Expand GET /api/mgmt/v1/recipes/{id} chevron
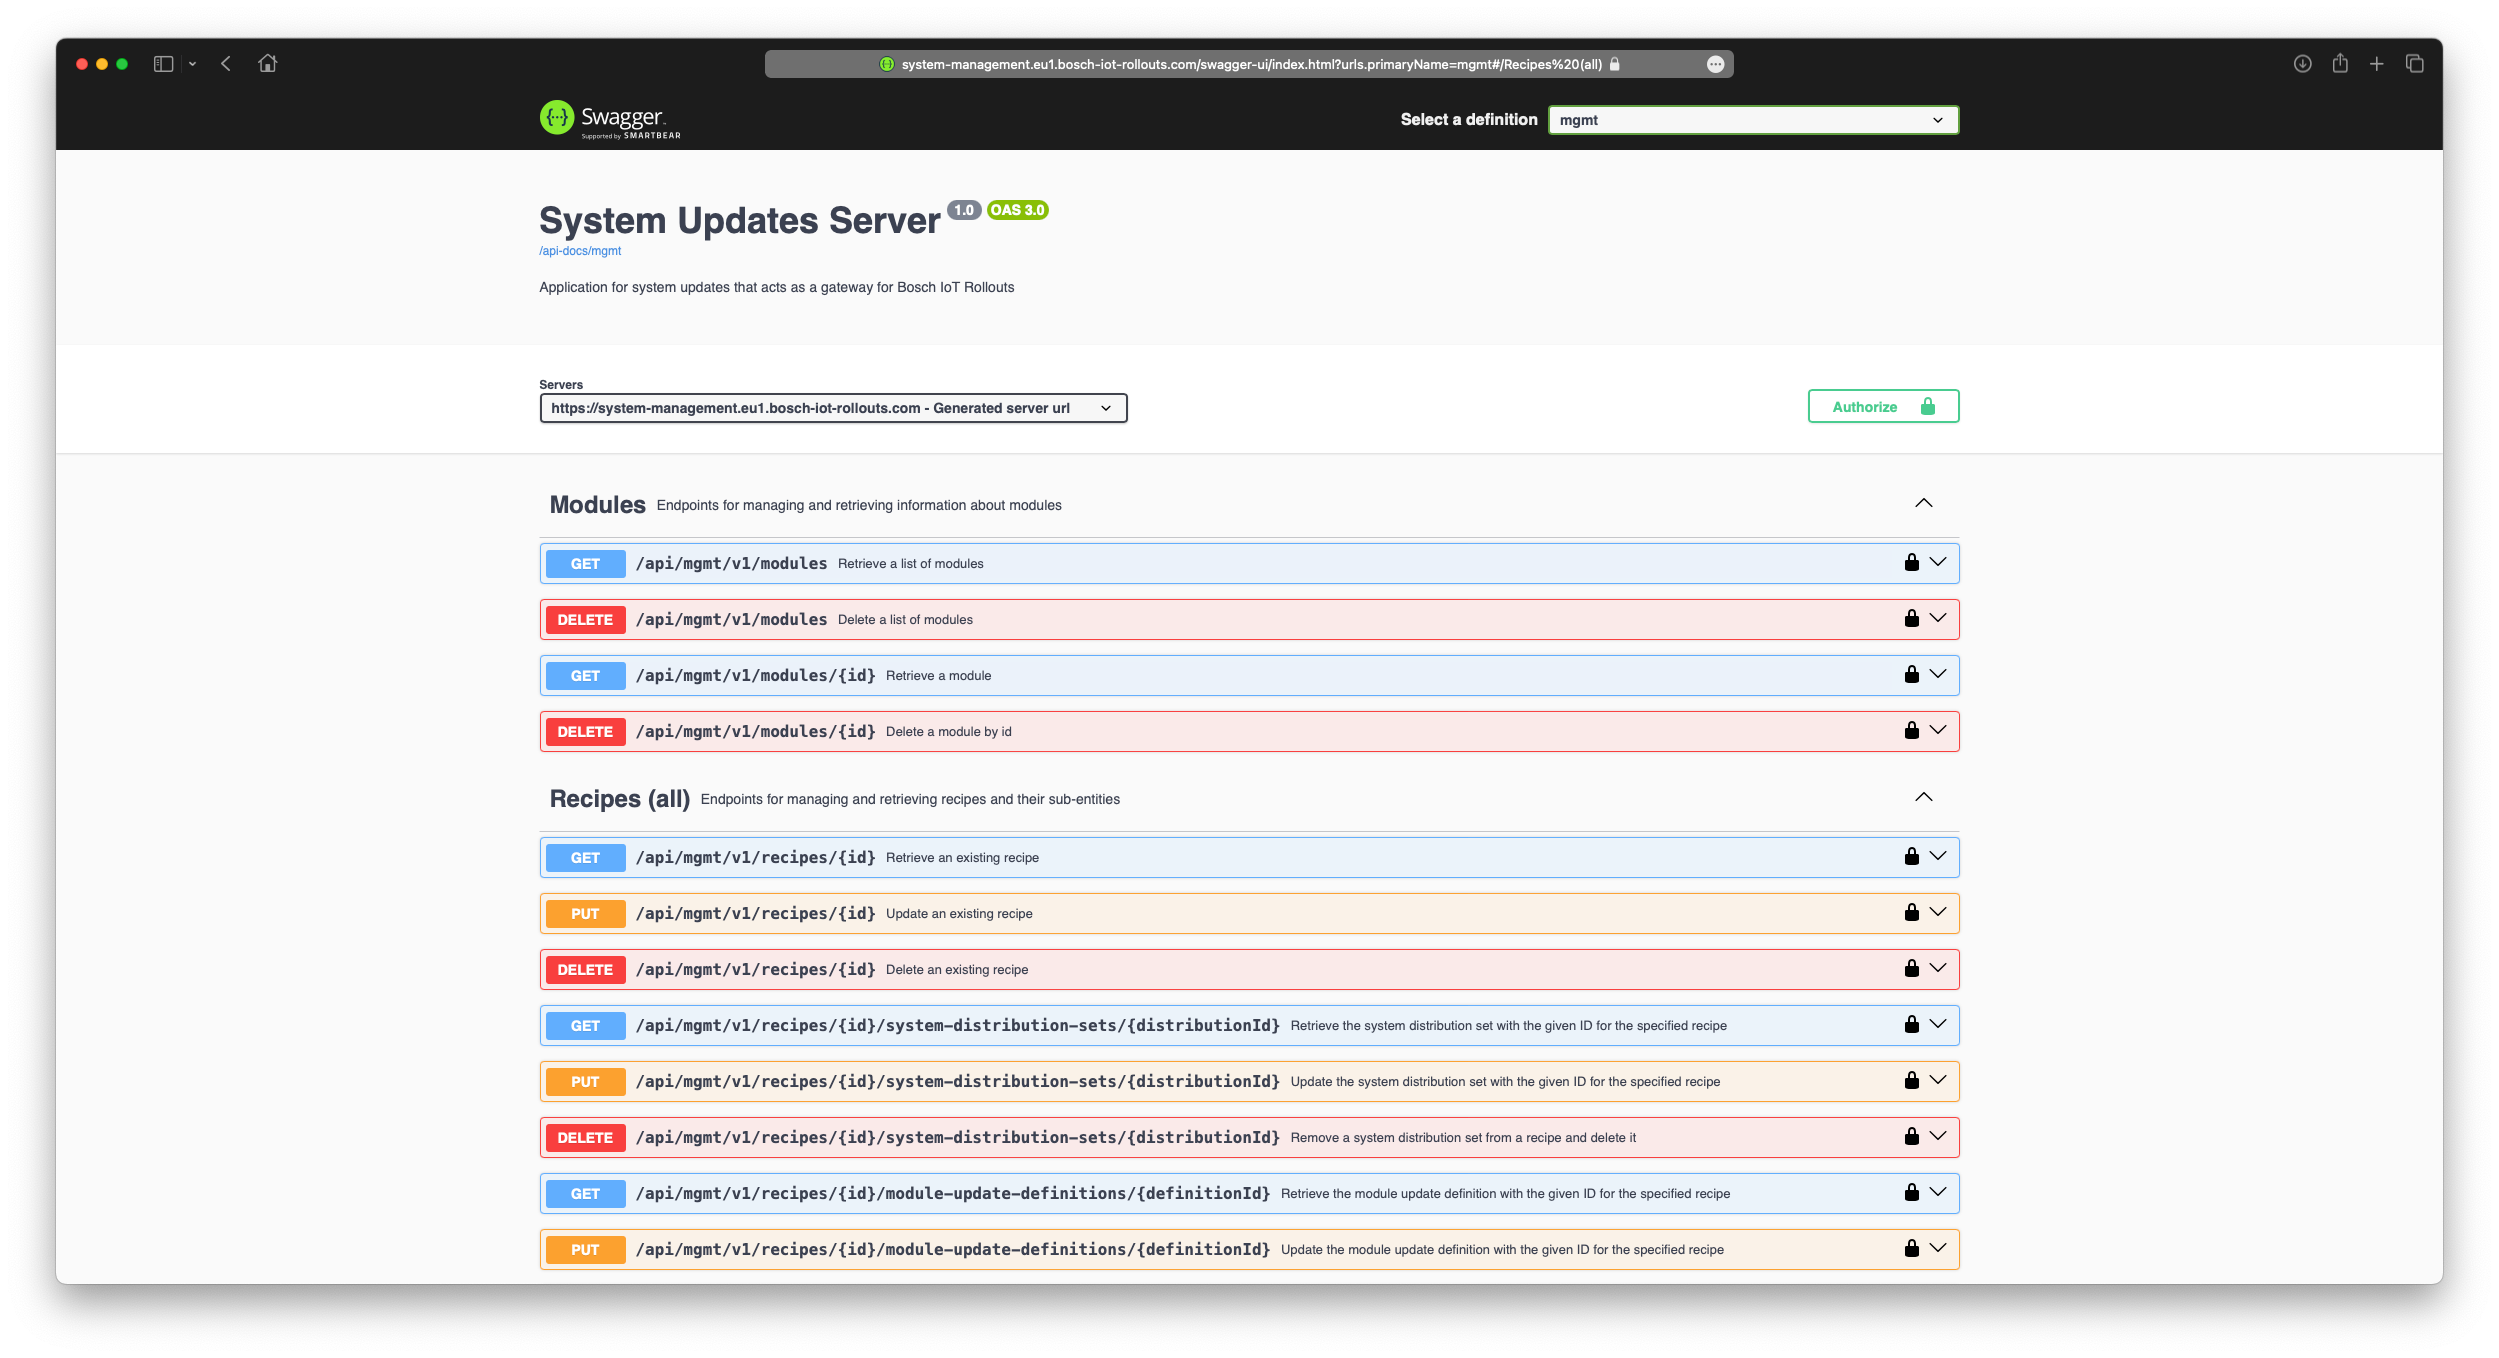 pos(1938,857)
